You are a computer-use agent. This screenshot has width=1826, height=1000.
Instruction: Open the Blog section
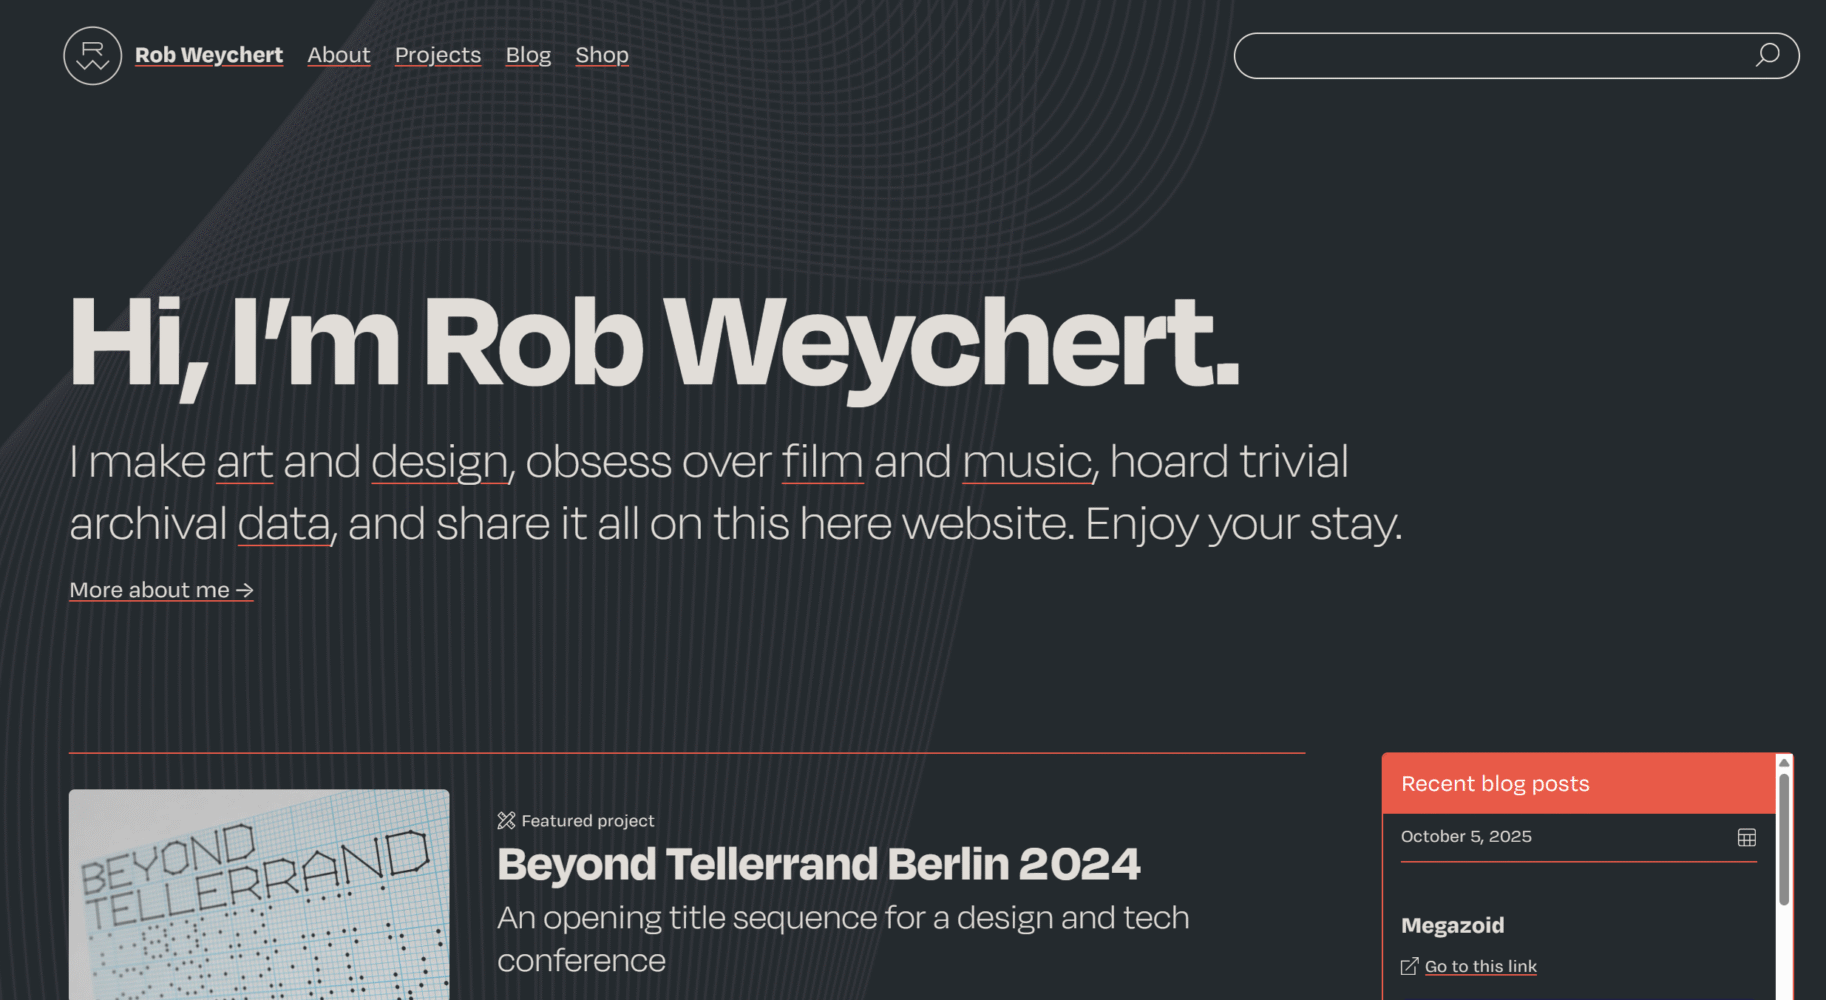(528, 55)
